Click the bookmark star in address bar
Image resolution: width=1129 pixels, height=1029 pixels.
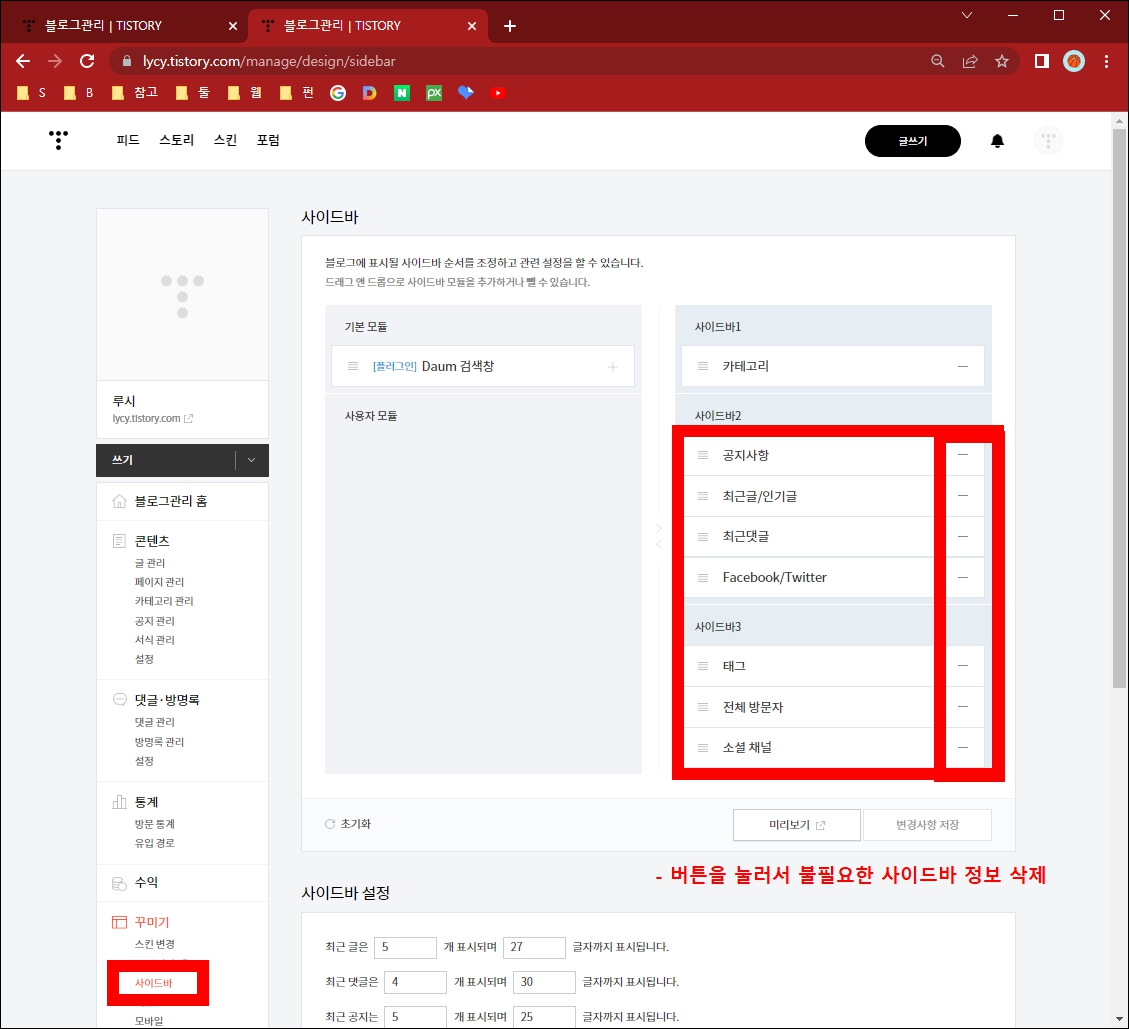click(1002, 61)
